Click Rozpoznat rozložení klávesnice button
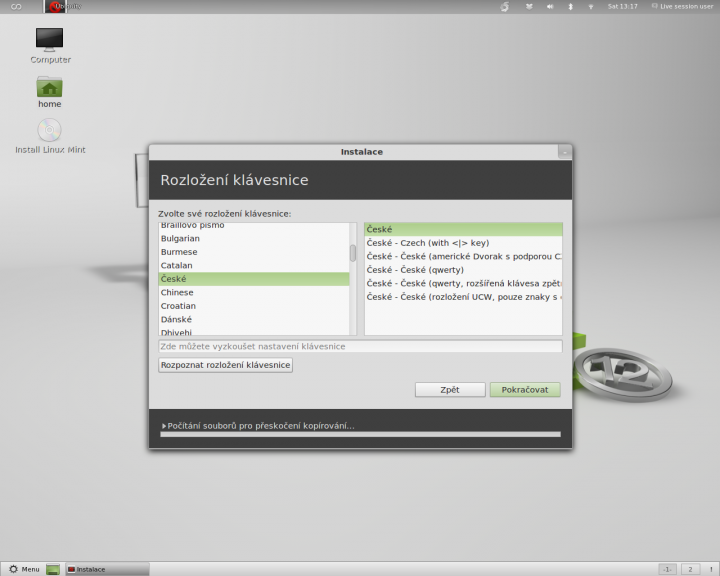 [225, 365]
